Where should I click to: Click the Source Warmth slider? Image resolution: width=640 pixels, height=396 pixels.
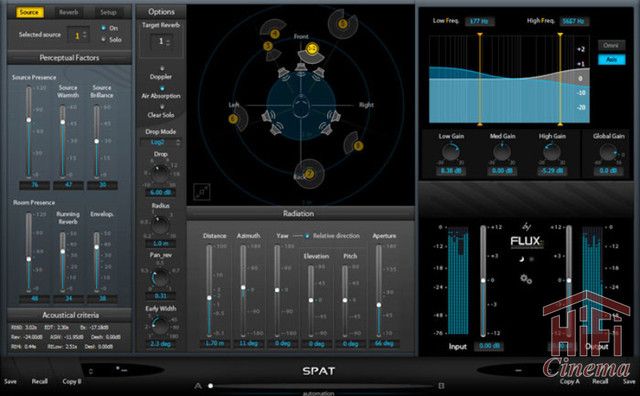coord(62,142)
